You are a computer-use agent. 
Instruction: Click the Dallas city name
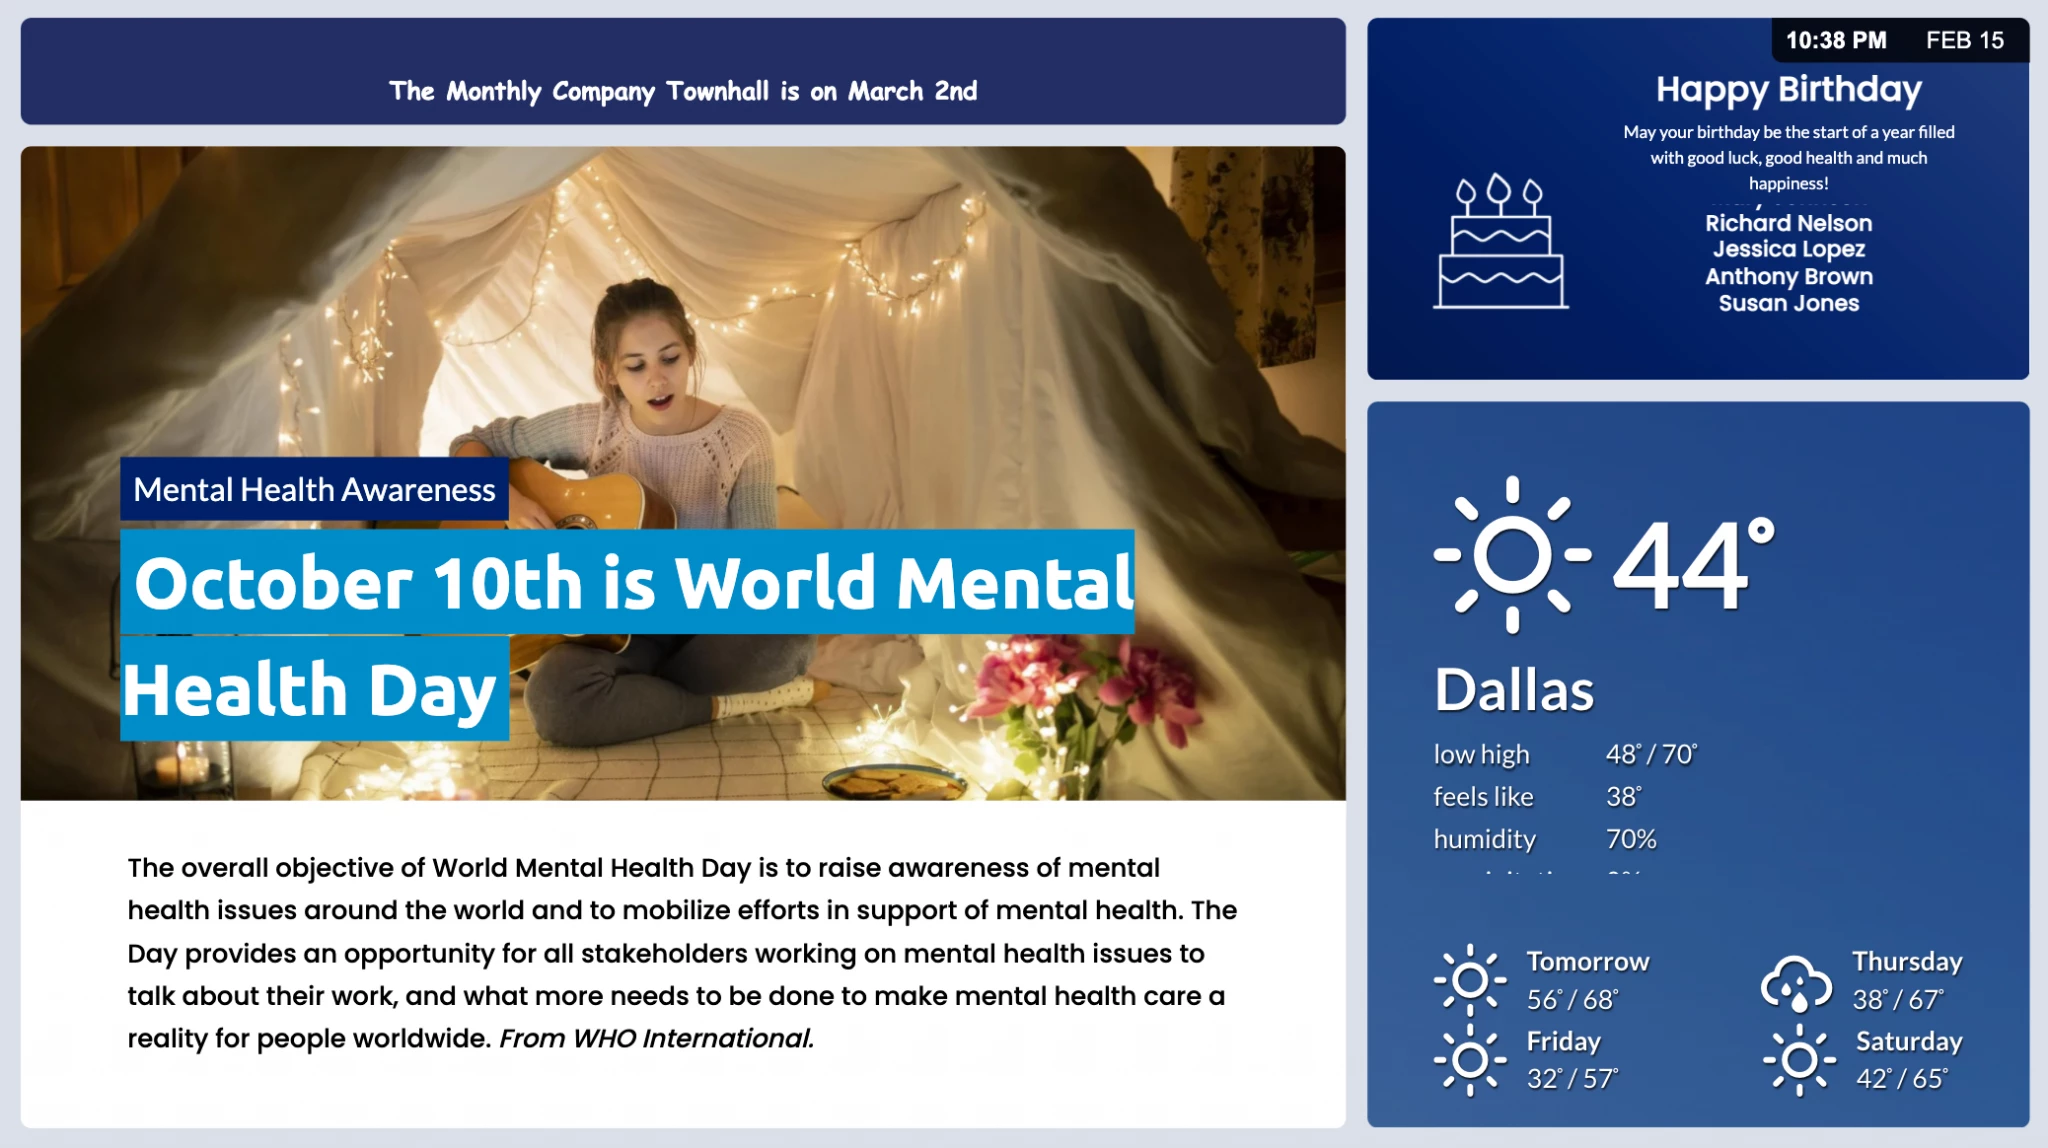pyautogui.click(x=1514, y=690)
